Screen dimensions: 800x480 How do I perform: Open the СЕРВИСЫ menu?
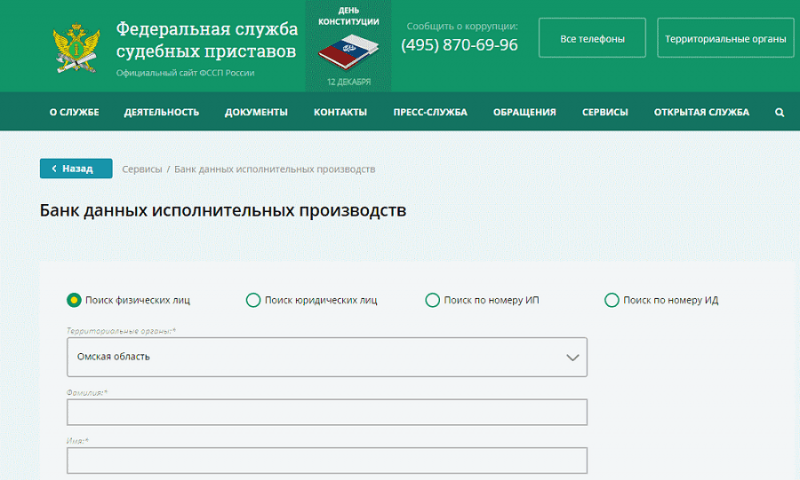[605, 112]
